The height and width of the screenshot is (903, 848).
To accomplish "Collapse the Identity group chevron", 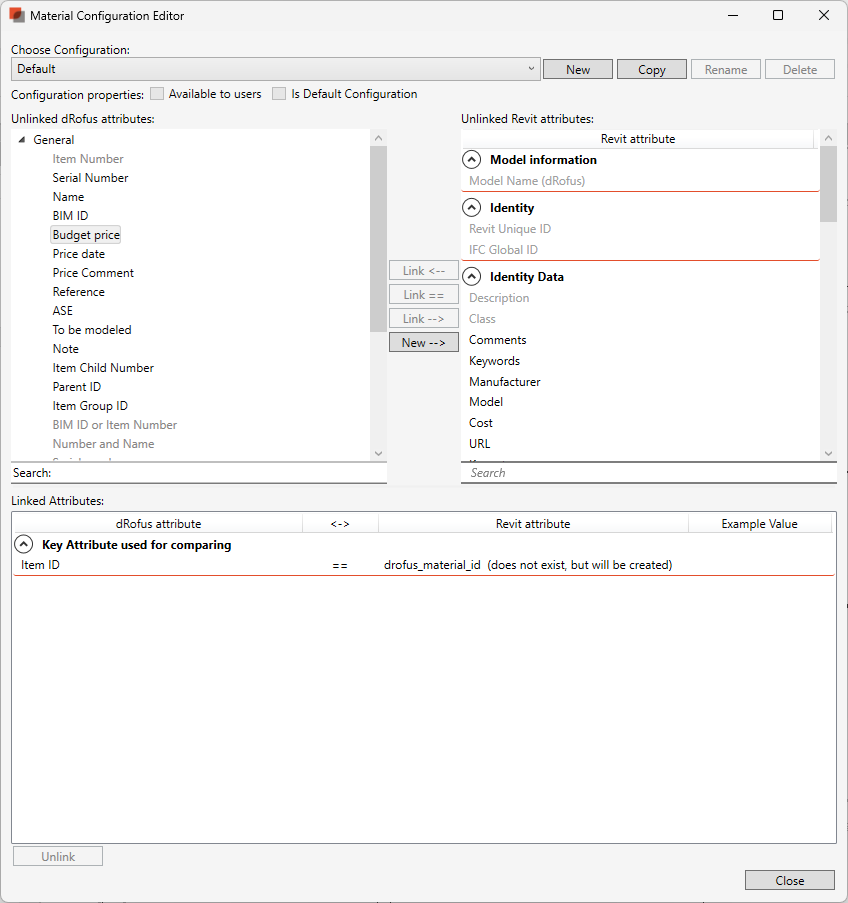I will pos(472,208).
